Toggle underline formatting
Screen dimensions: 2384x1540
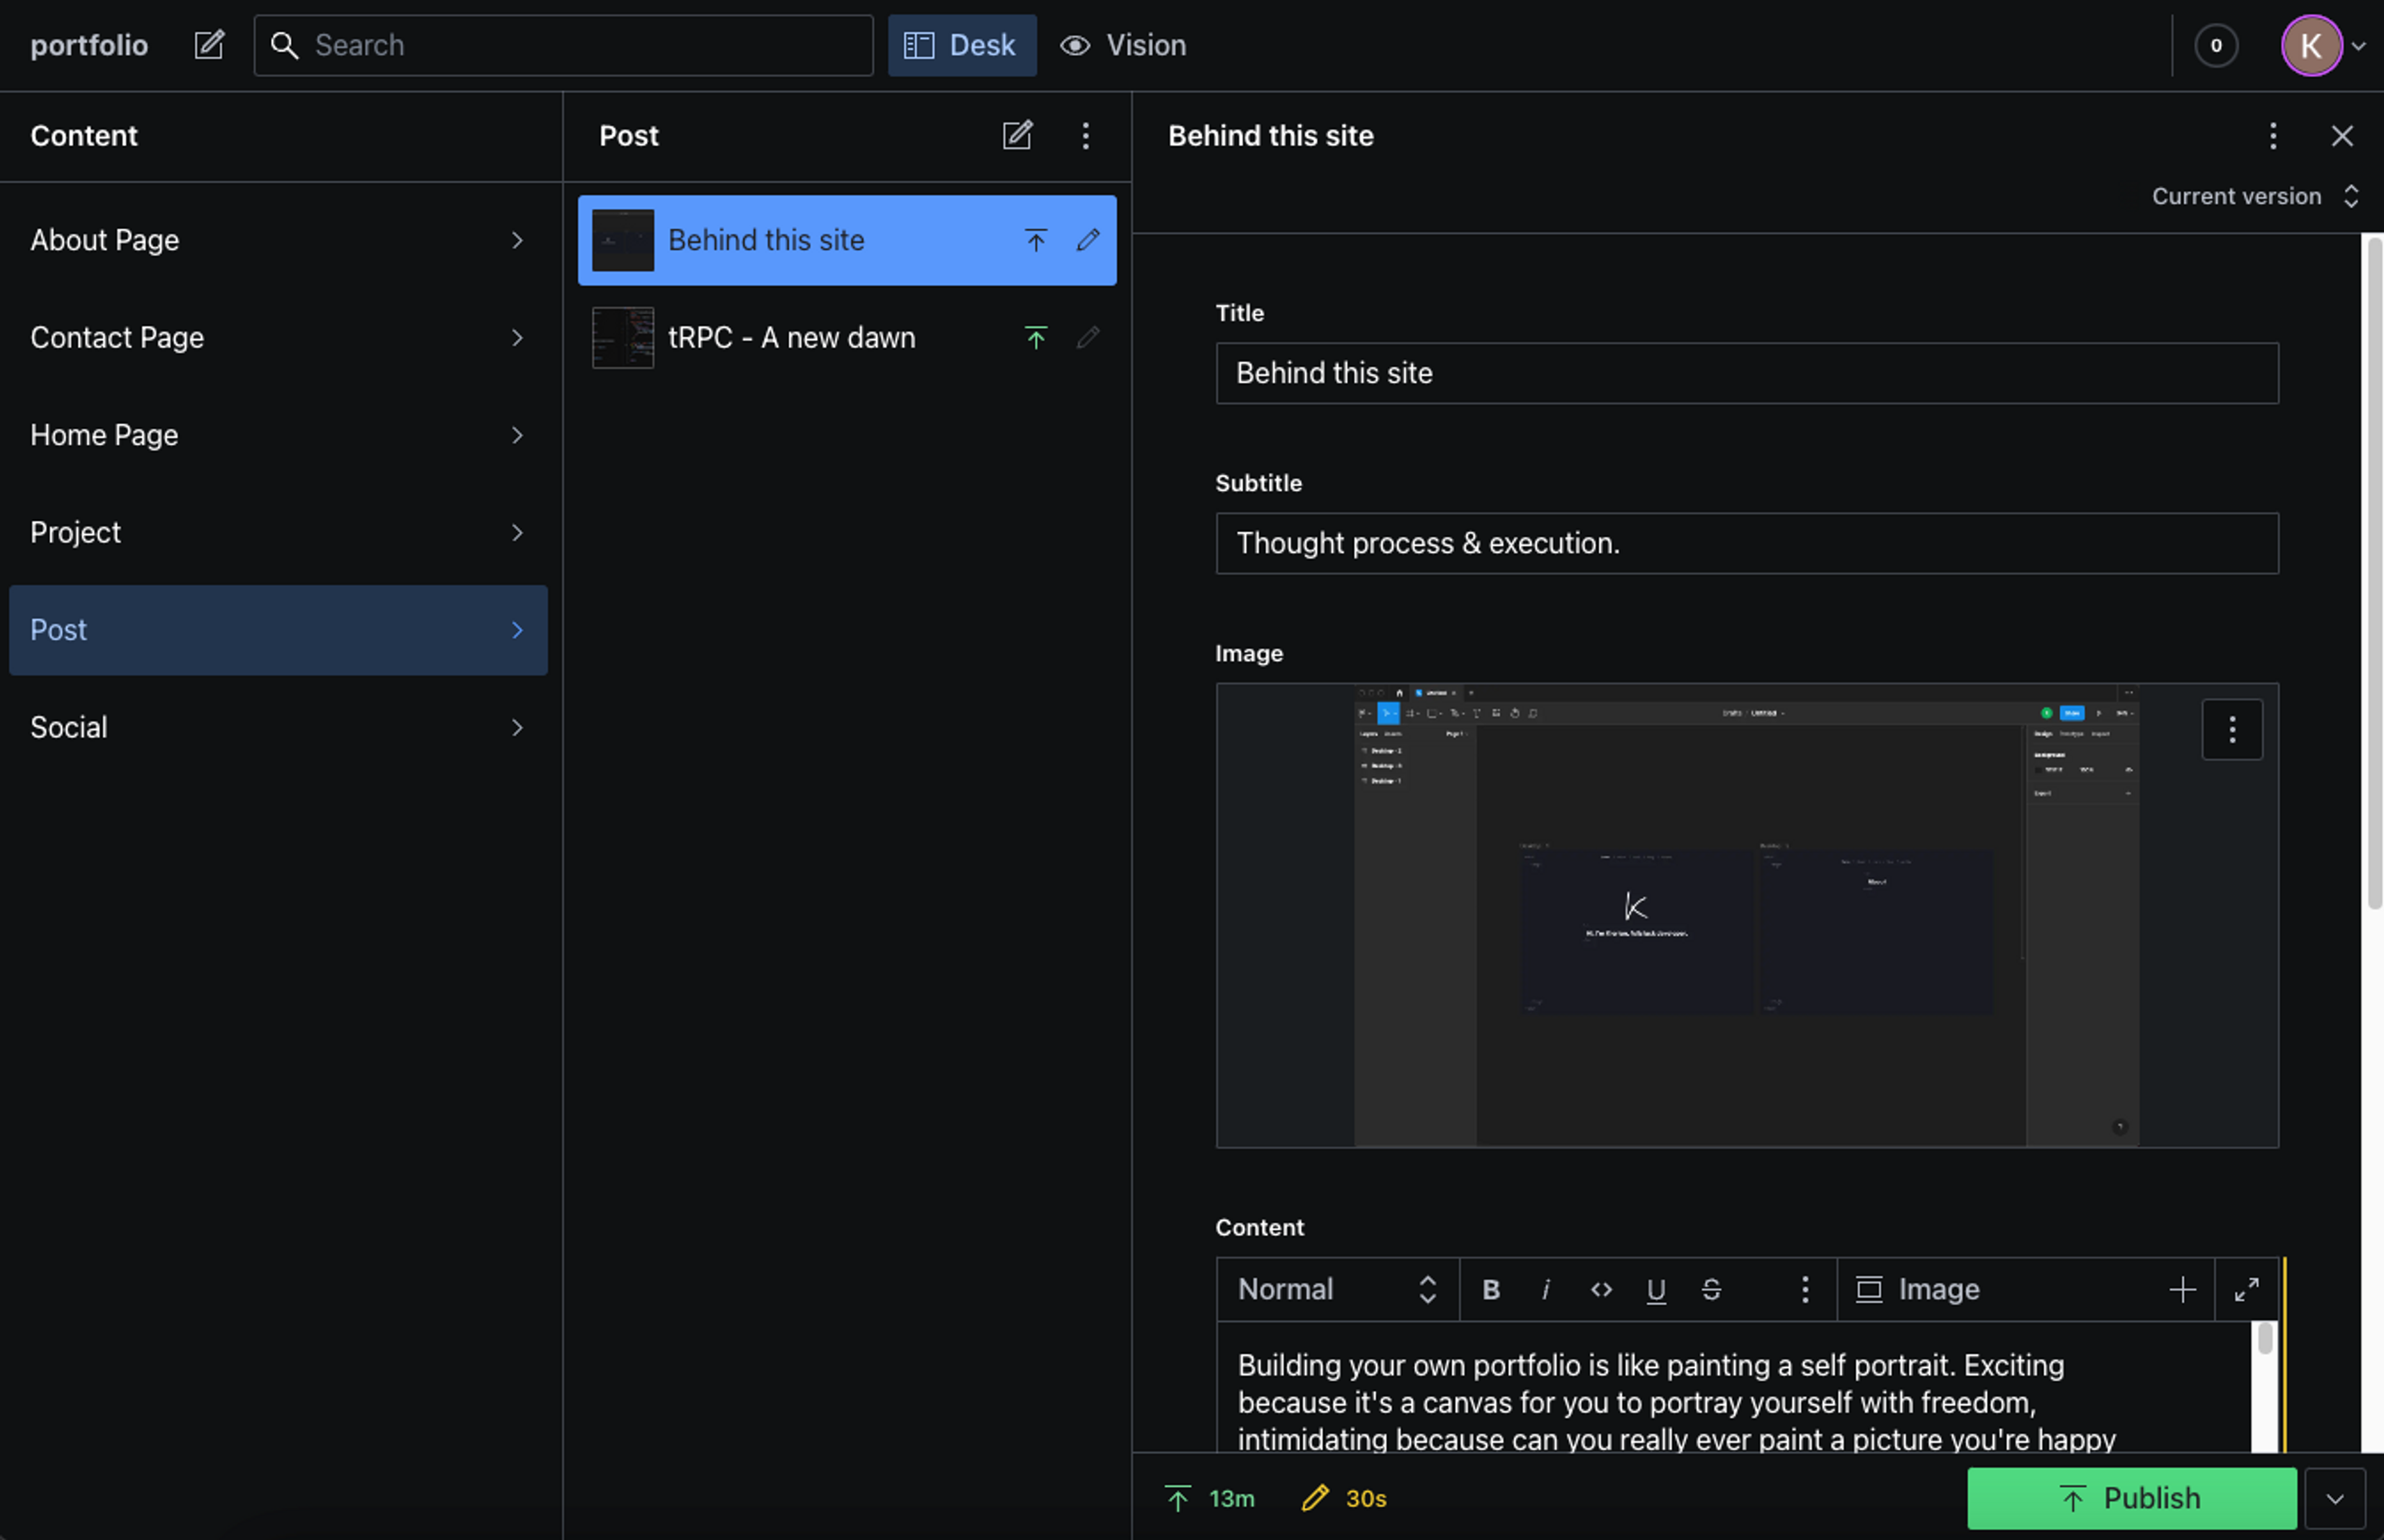[x=1656, y=1289]
